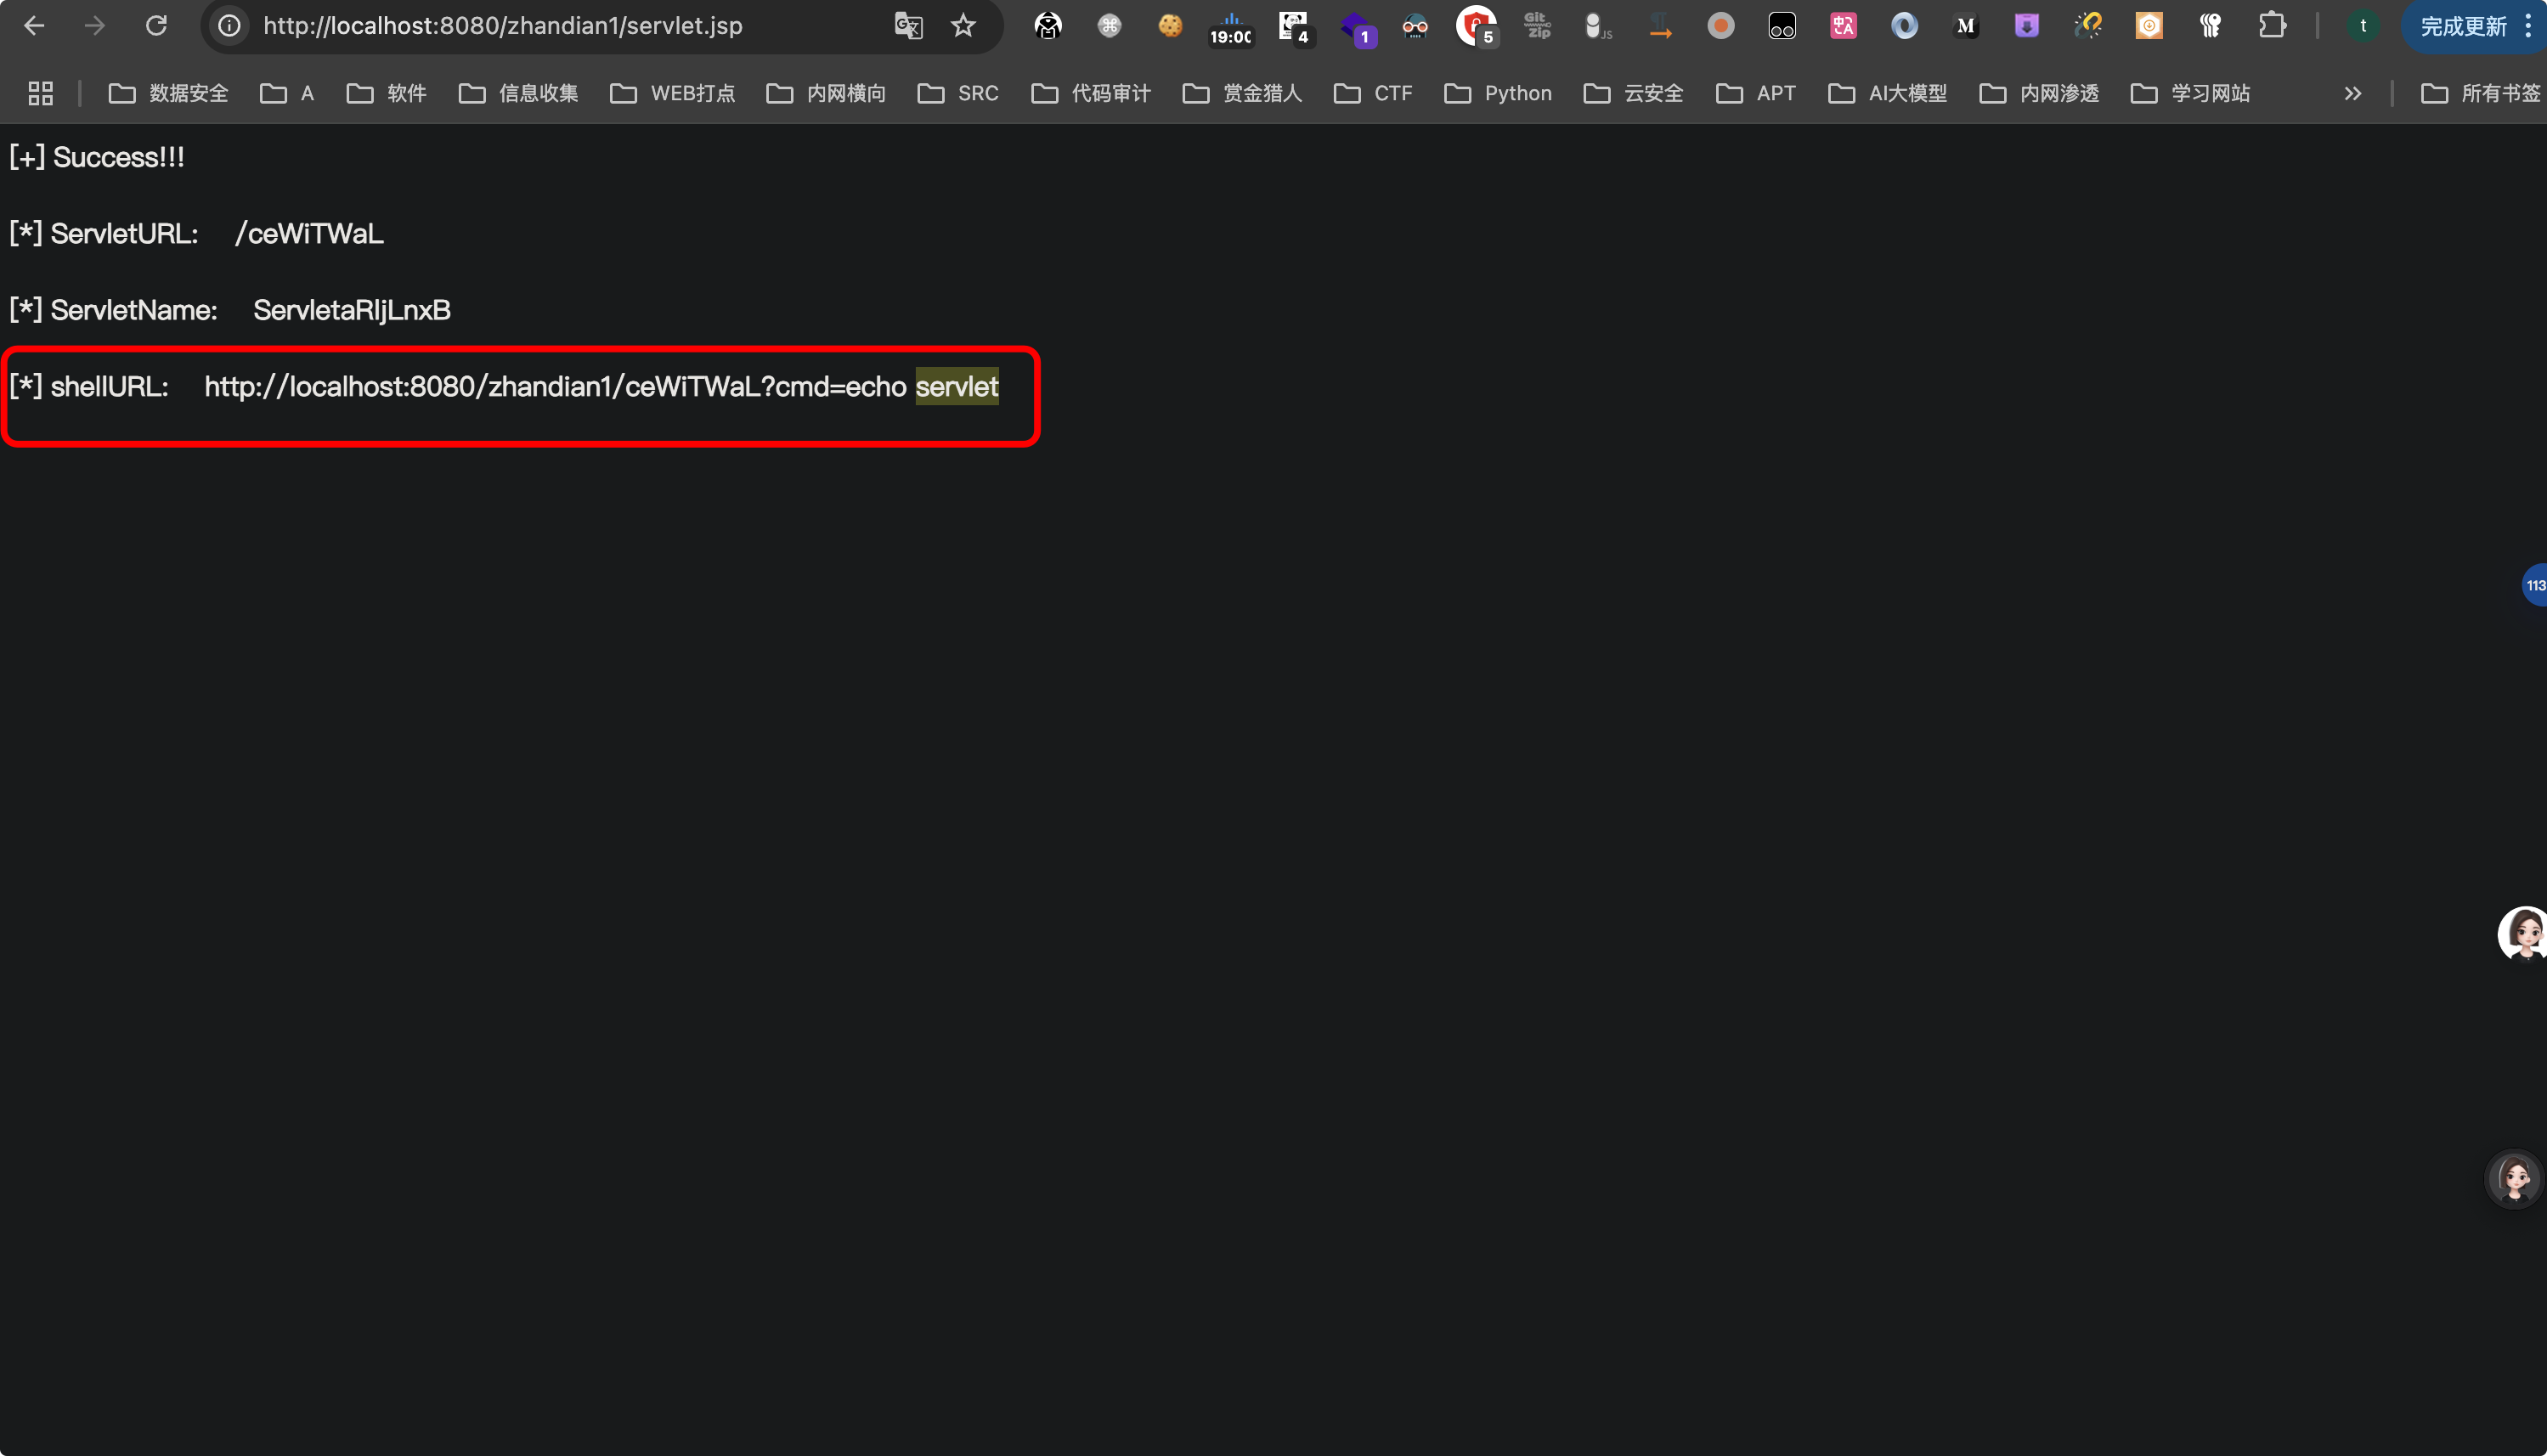This screenshot has width=2547, height=1456.
Task: Open the profile avatar 't'
Action: click(x=2363, y=26)
